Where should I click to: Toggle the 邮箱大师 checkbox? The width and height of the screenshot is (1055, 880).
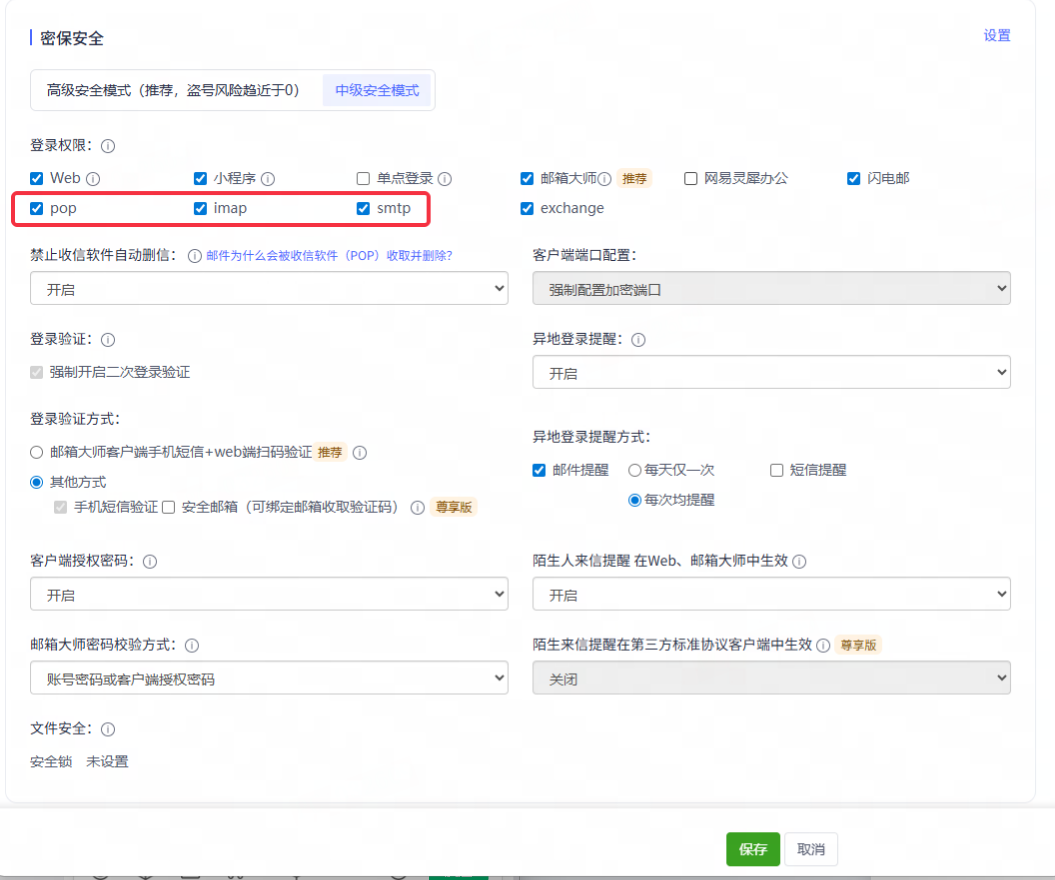coord(527,178)
